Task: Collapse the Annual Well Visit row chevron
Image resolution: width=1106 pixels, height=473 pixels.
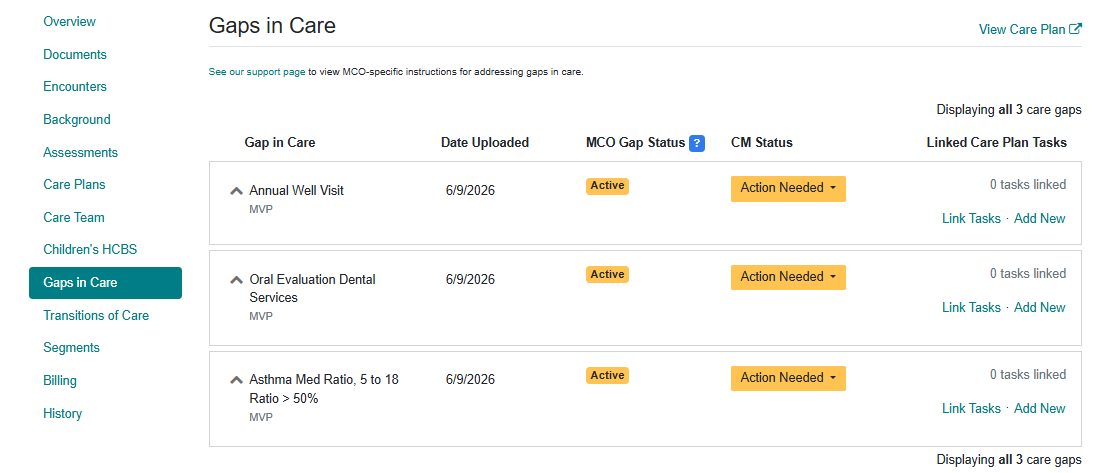Action: tap(236, 190)
